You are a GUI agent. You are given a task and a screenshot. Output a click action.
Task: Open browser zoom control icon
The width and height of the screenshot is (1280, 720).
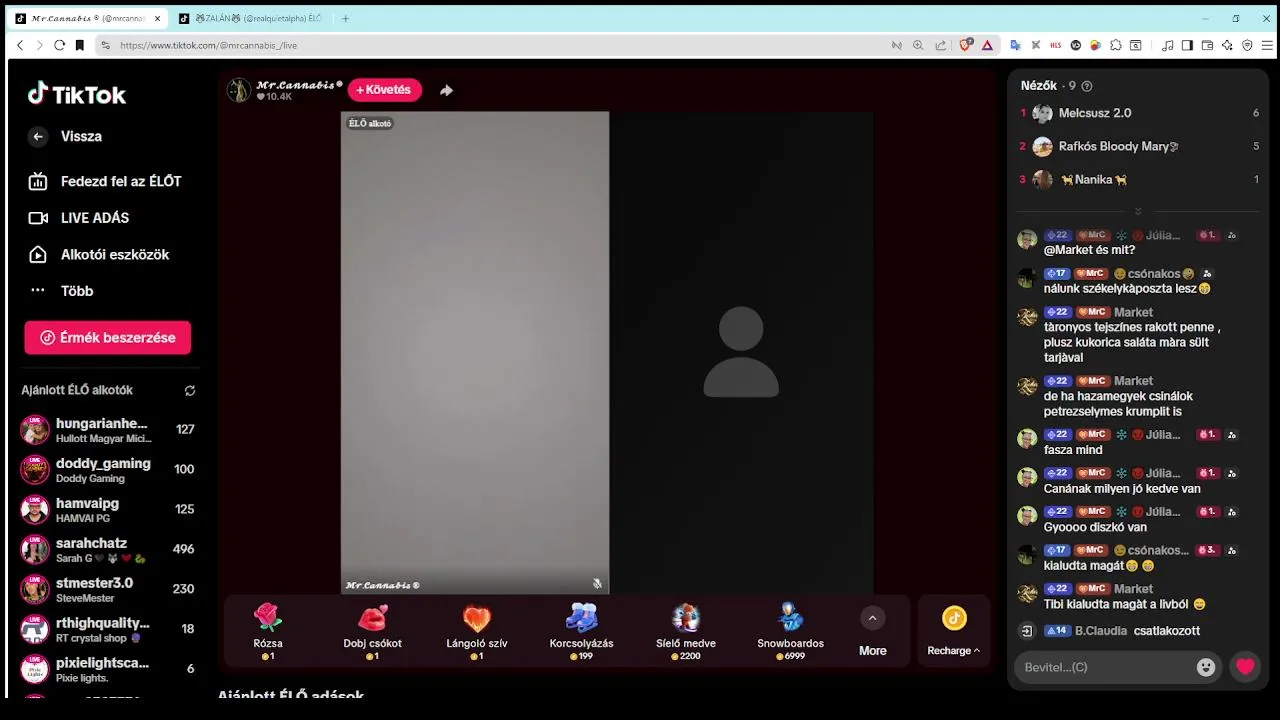point(918,45)
